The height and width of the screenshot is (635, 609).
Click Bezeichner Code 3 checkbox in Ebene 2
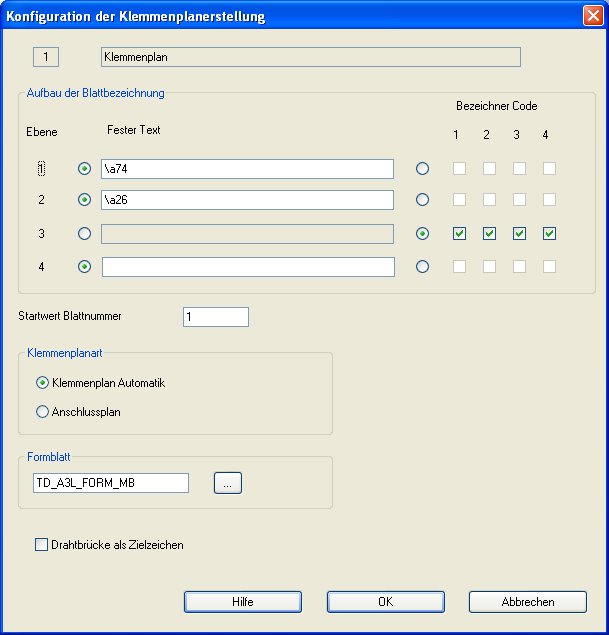519,200
